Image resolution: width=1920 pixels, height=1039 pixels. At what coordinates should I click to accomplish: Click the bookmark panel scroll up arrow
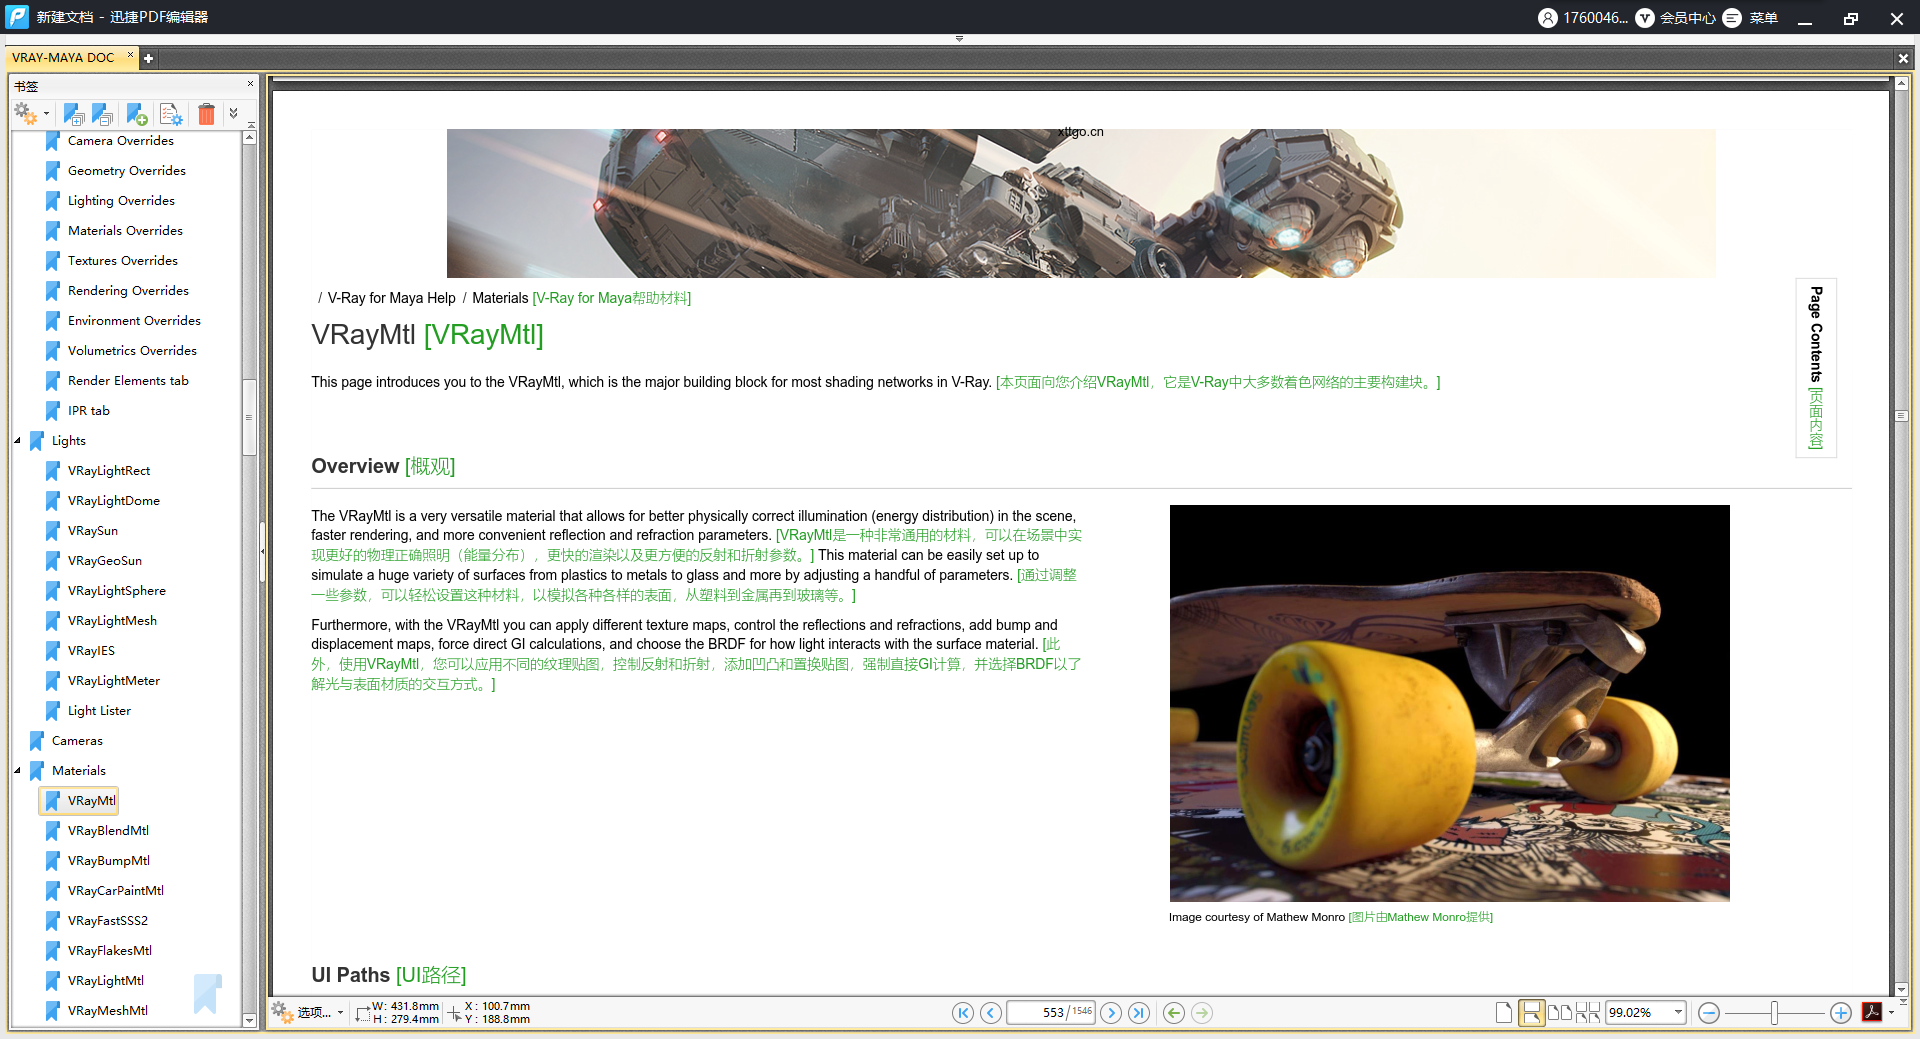coord(250,137)
